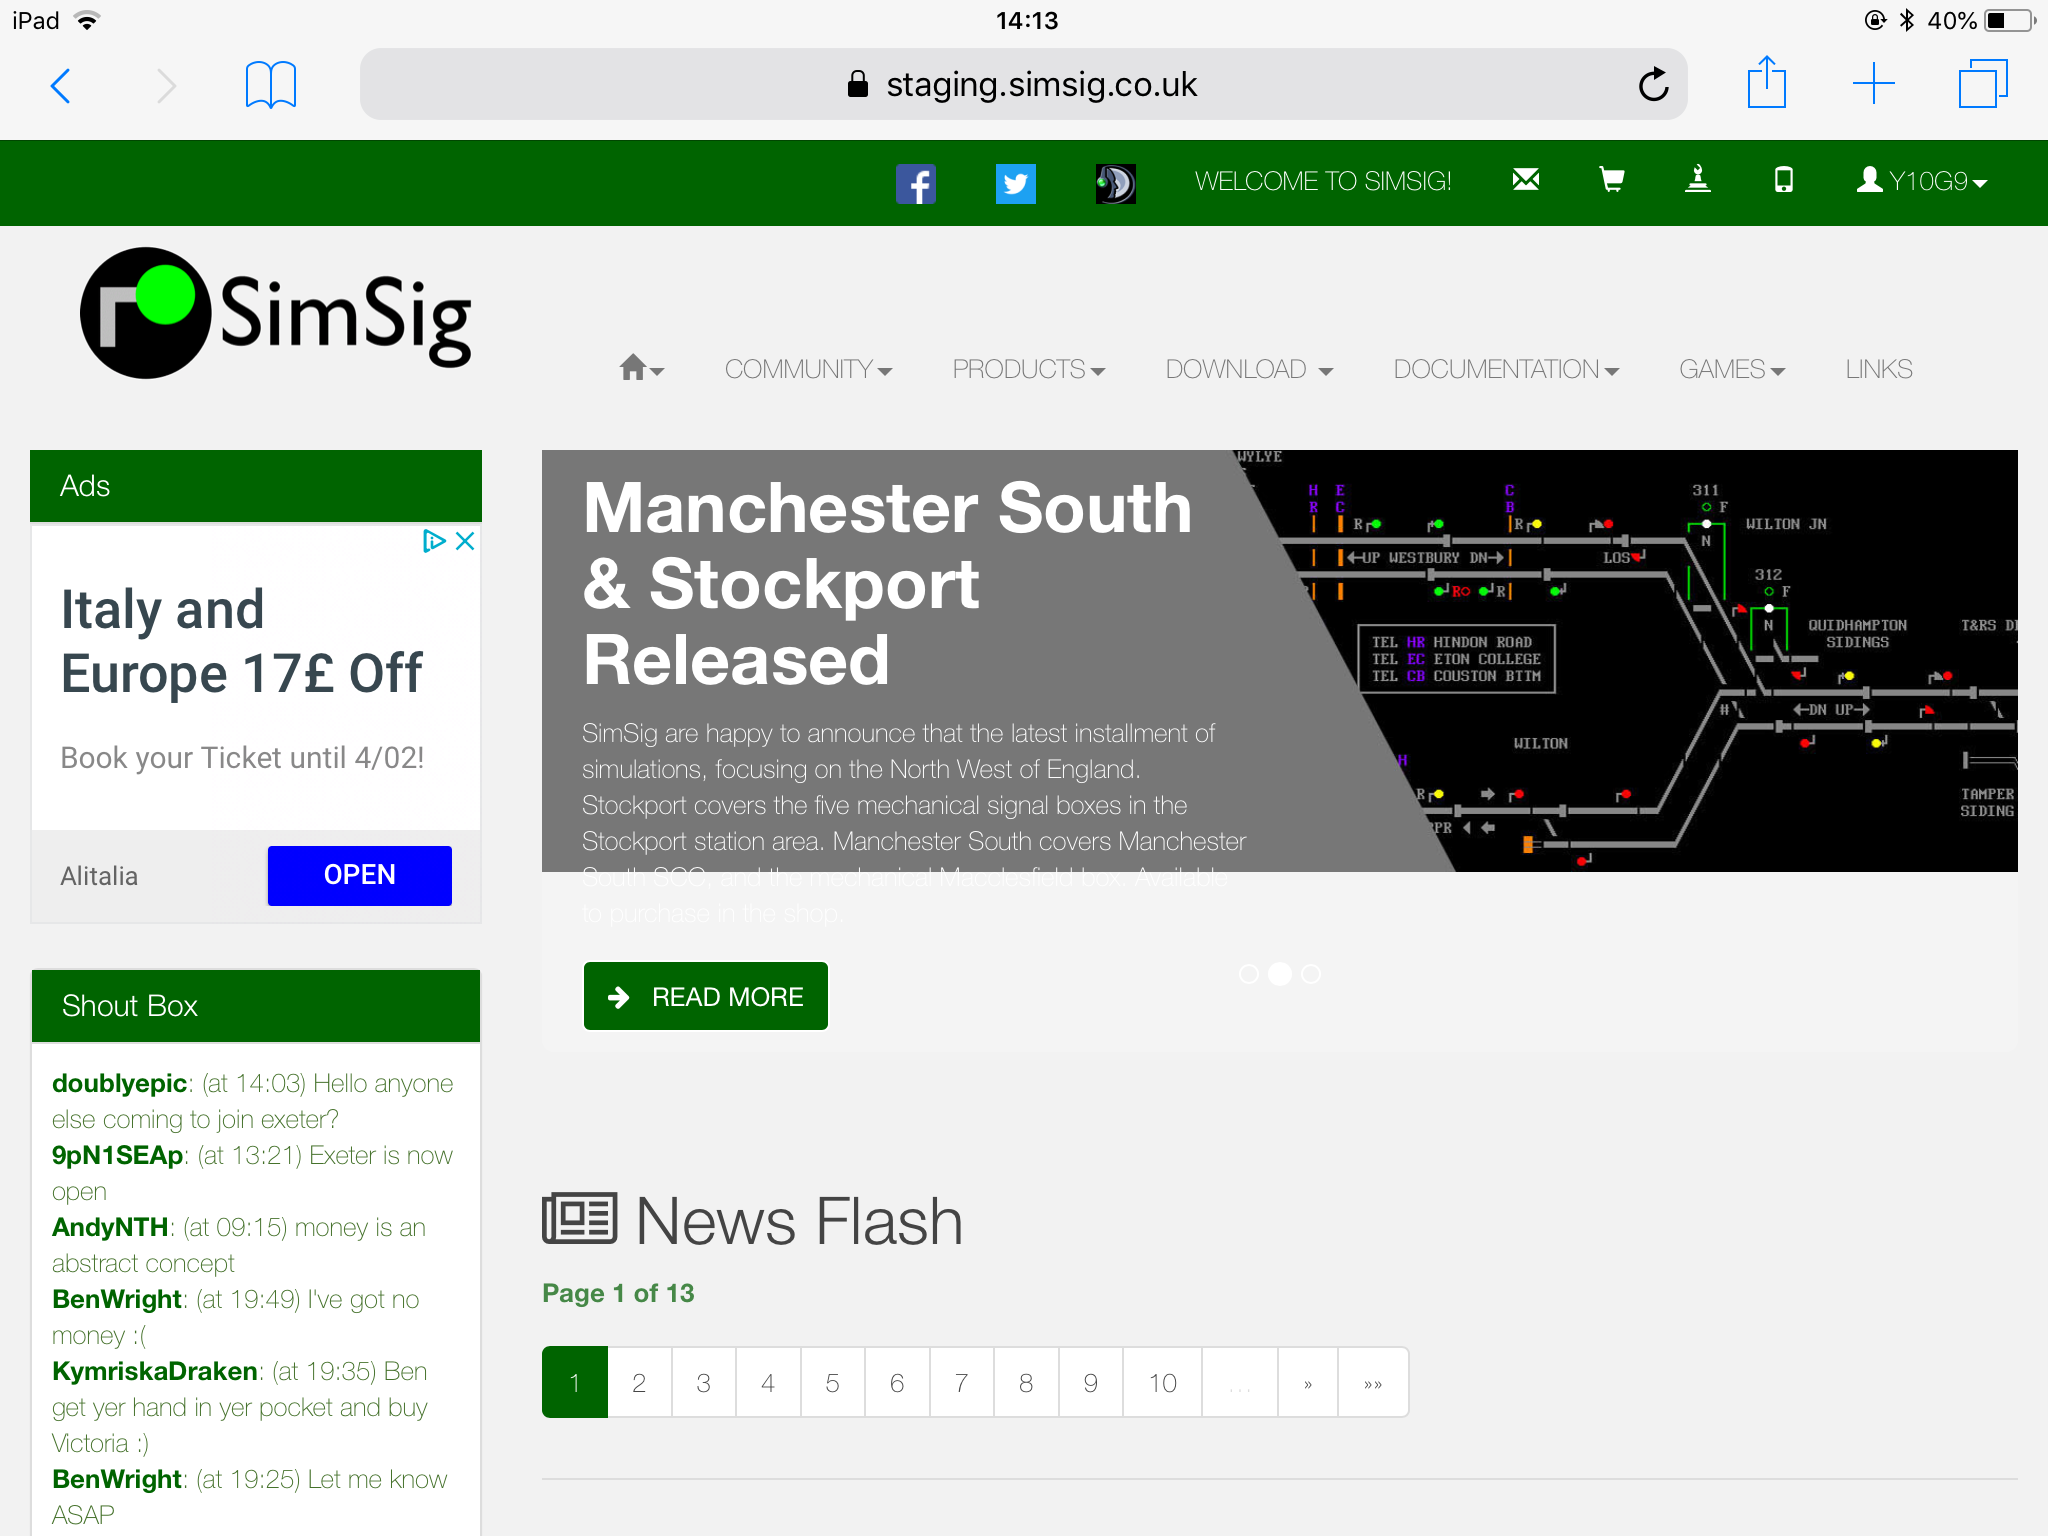
Task: Show all tabs overview icon
Action: pos(1983,84)
